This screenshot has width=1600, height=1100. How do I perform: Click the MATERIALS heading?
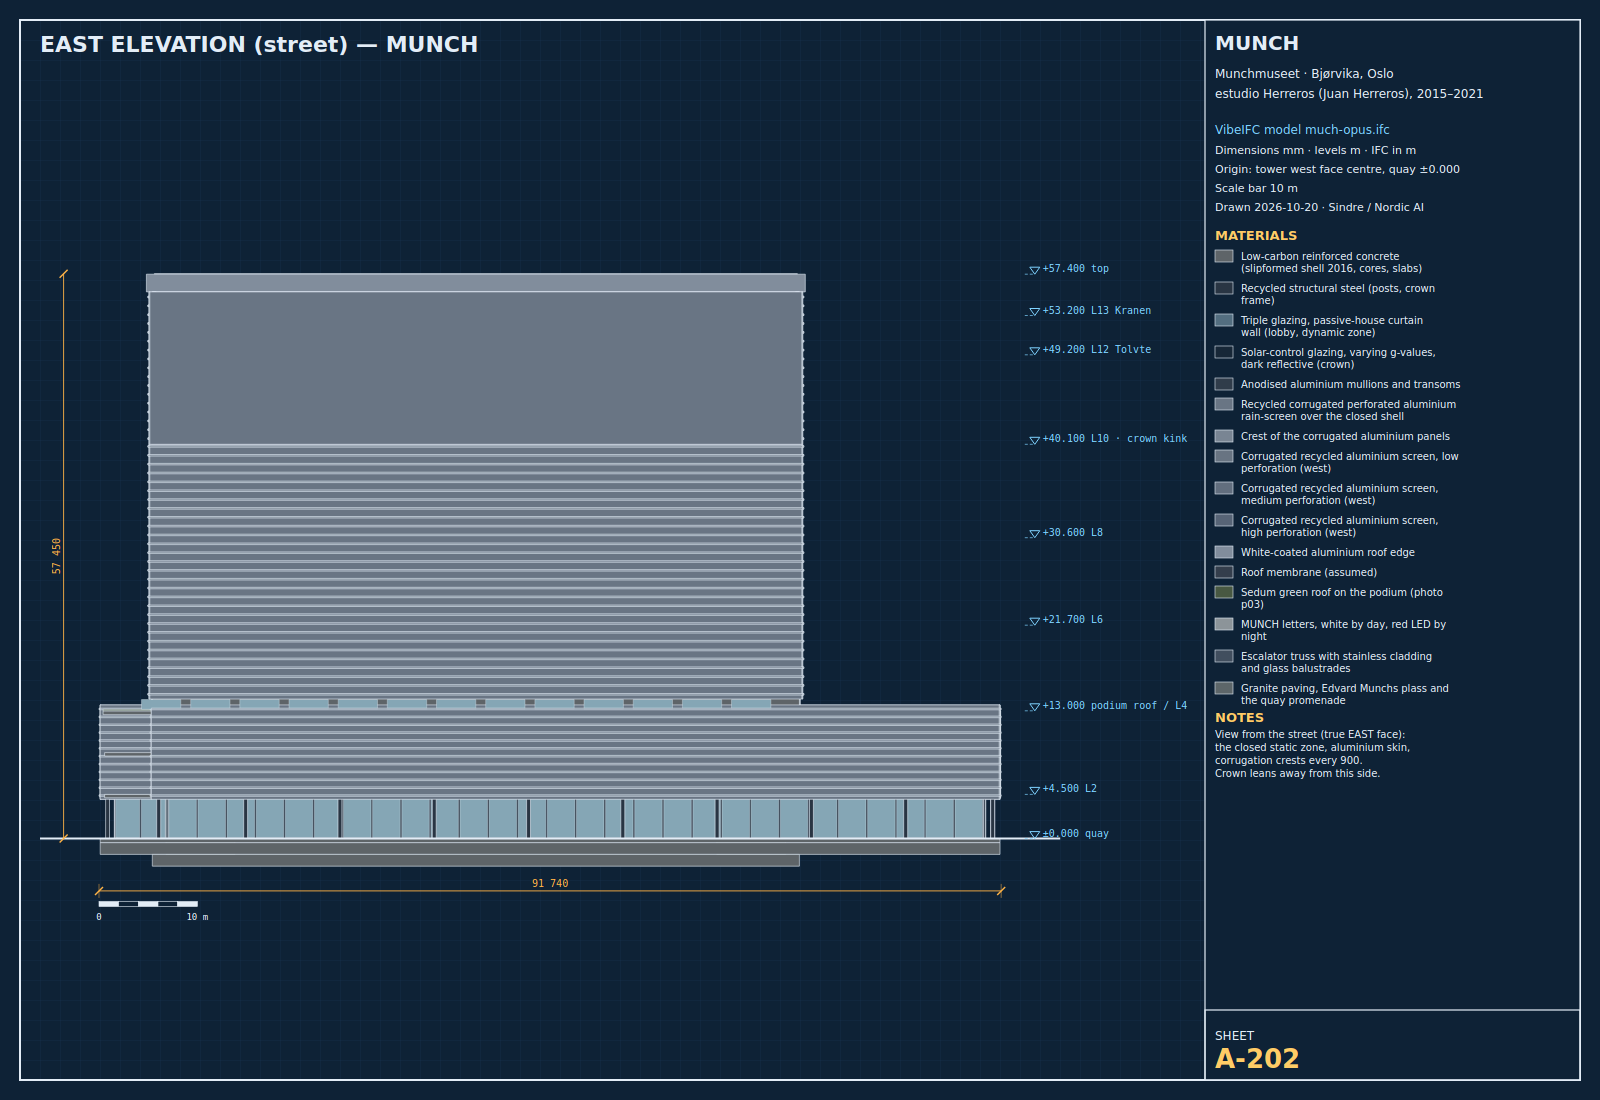[1256, 236]
